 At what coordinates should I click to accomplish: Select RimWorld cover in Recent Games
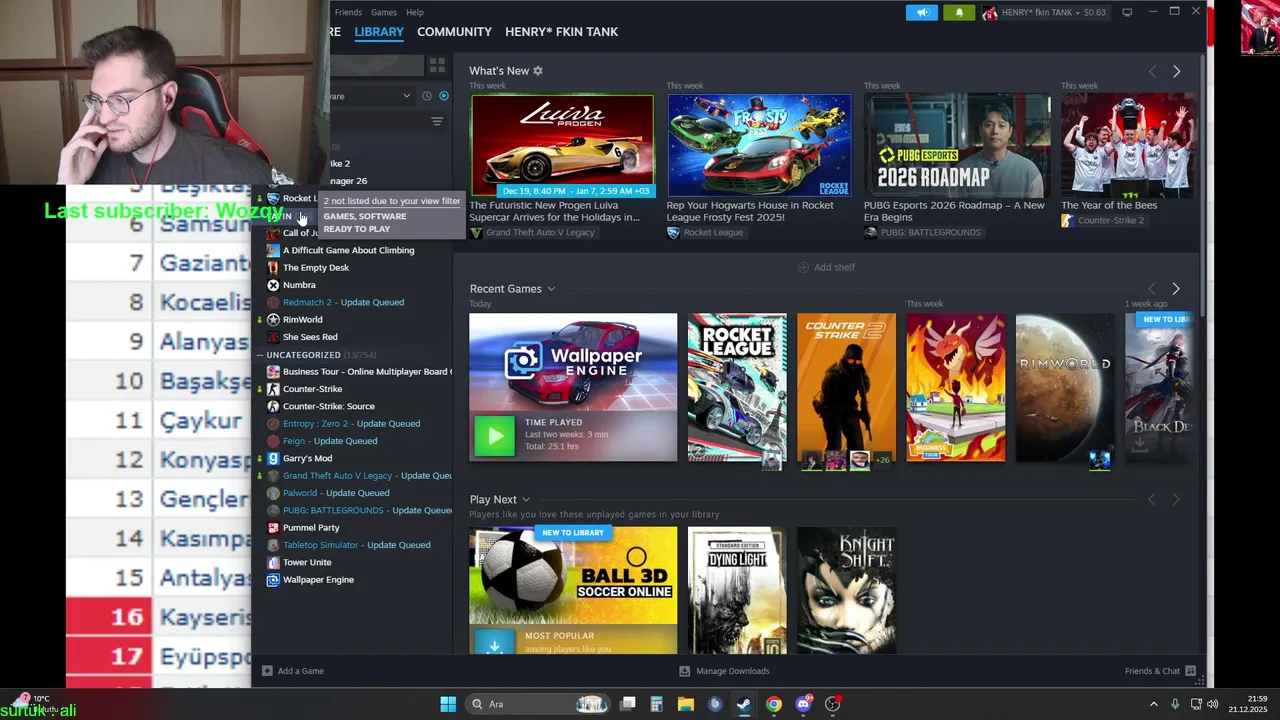click(x=1065, y=387)
